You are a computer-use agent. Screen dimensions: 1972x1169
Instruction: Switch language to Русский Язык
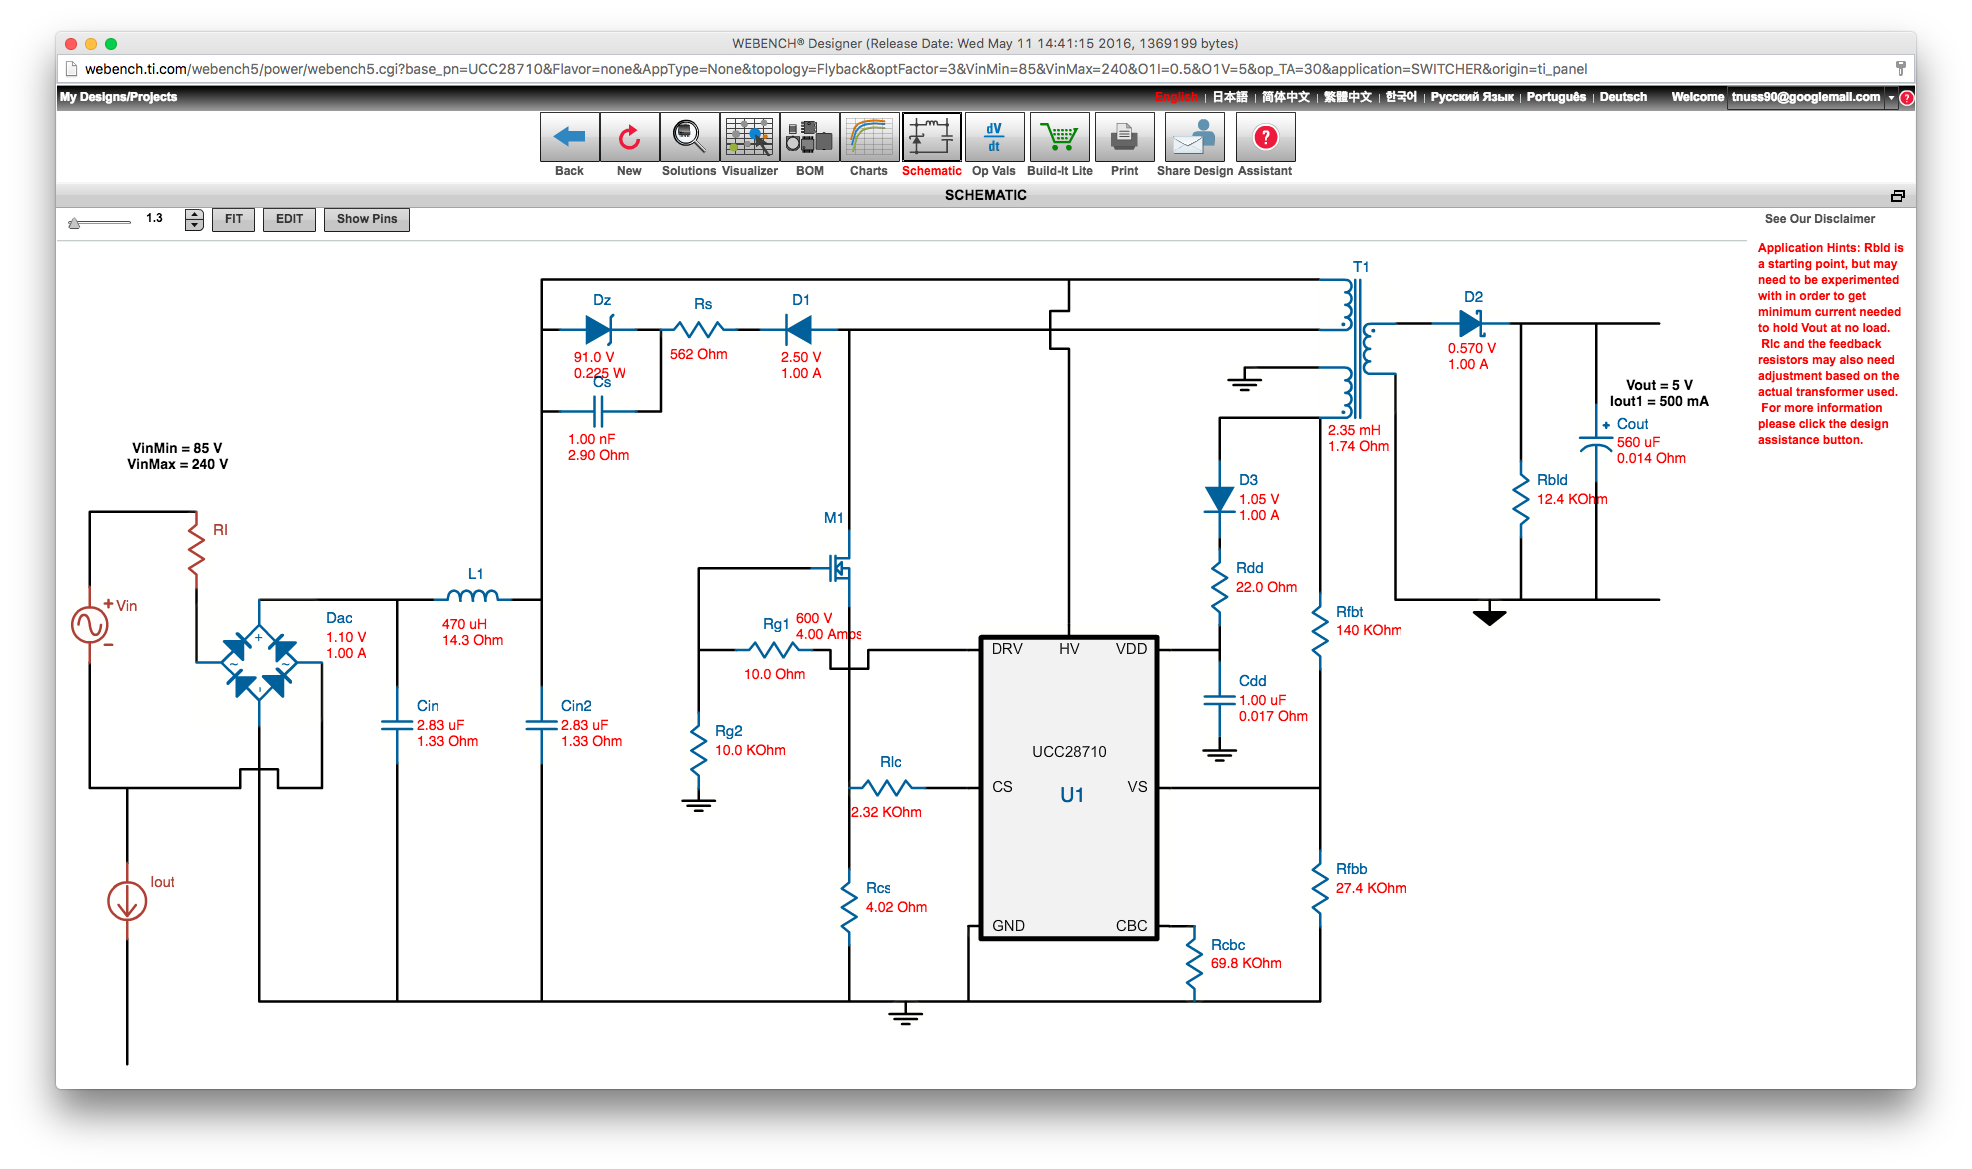pyautogui.click(x=1472, y=97)
